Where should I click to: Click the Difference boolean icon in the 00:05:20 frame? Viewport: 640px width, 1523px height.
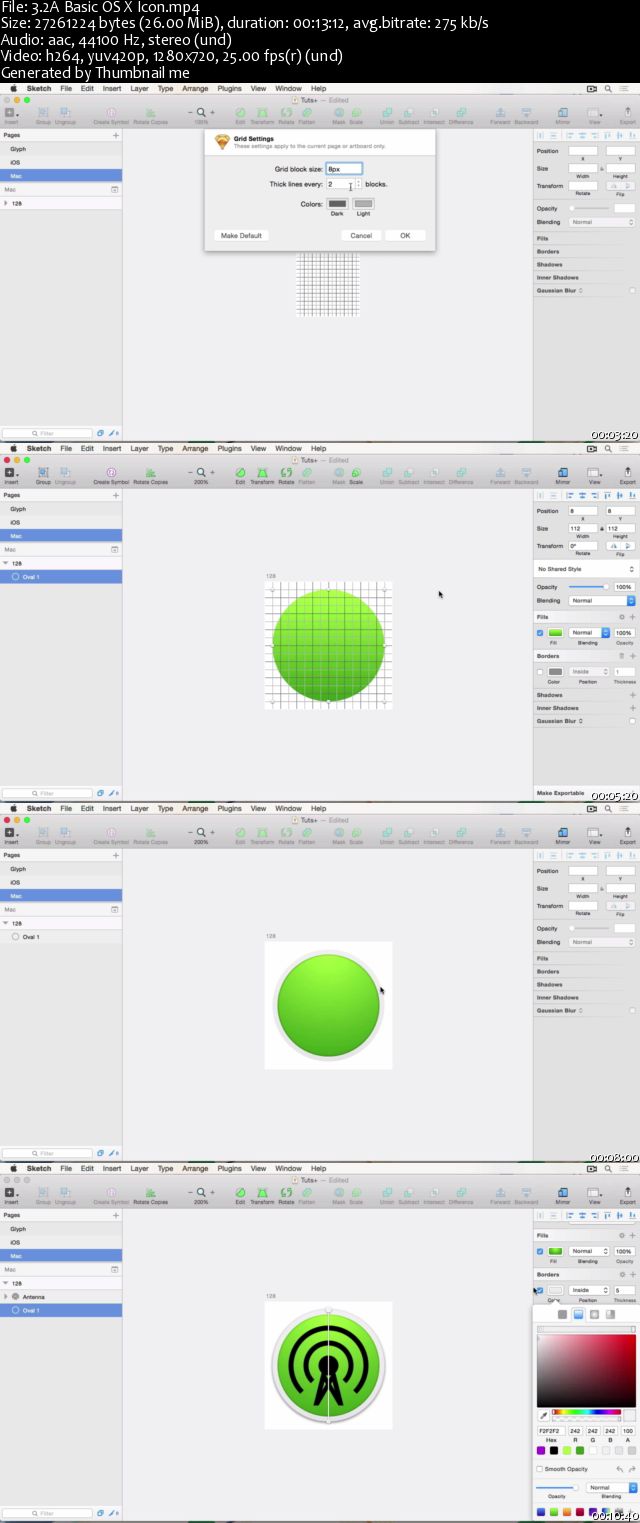pyautogui.click(x=461, y=475)
